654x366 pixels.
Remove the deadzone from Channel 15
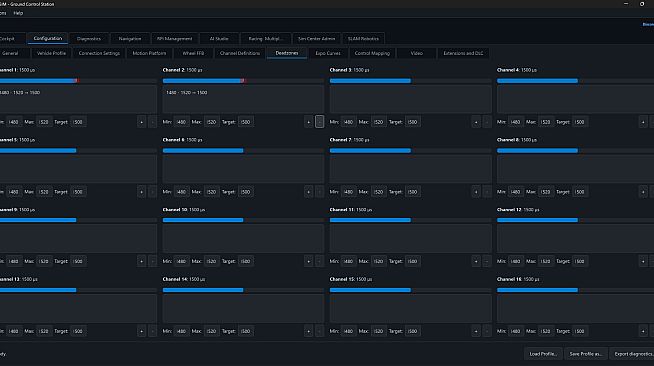(487, 331)
